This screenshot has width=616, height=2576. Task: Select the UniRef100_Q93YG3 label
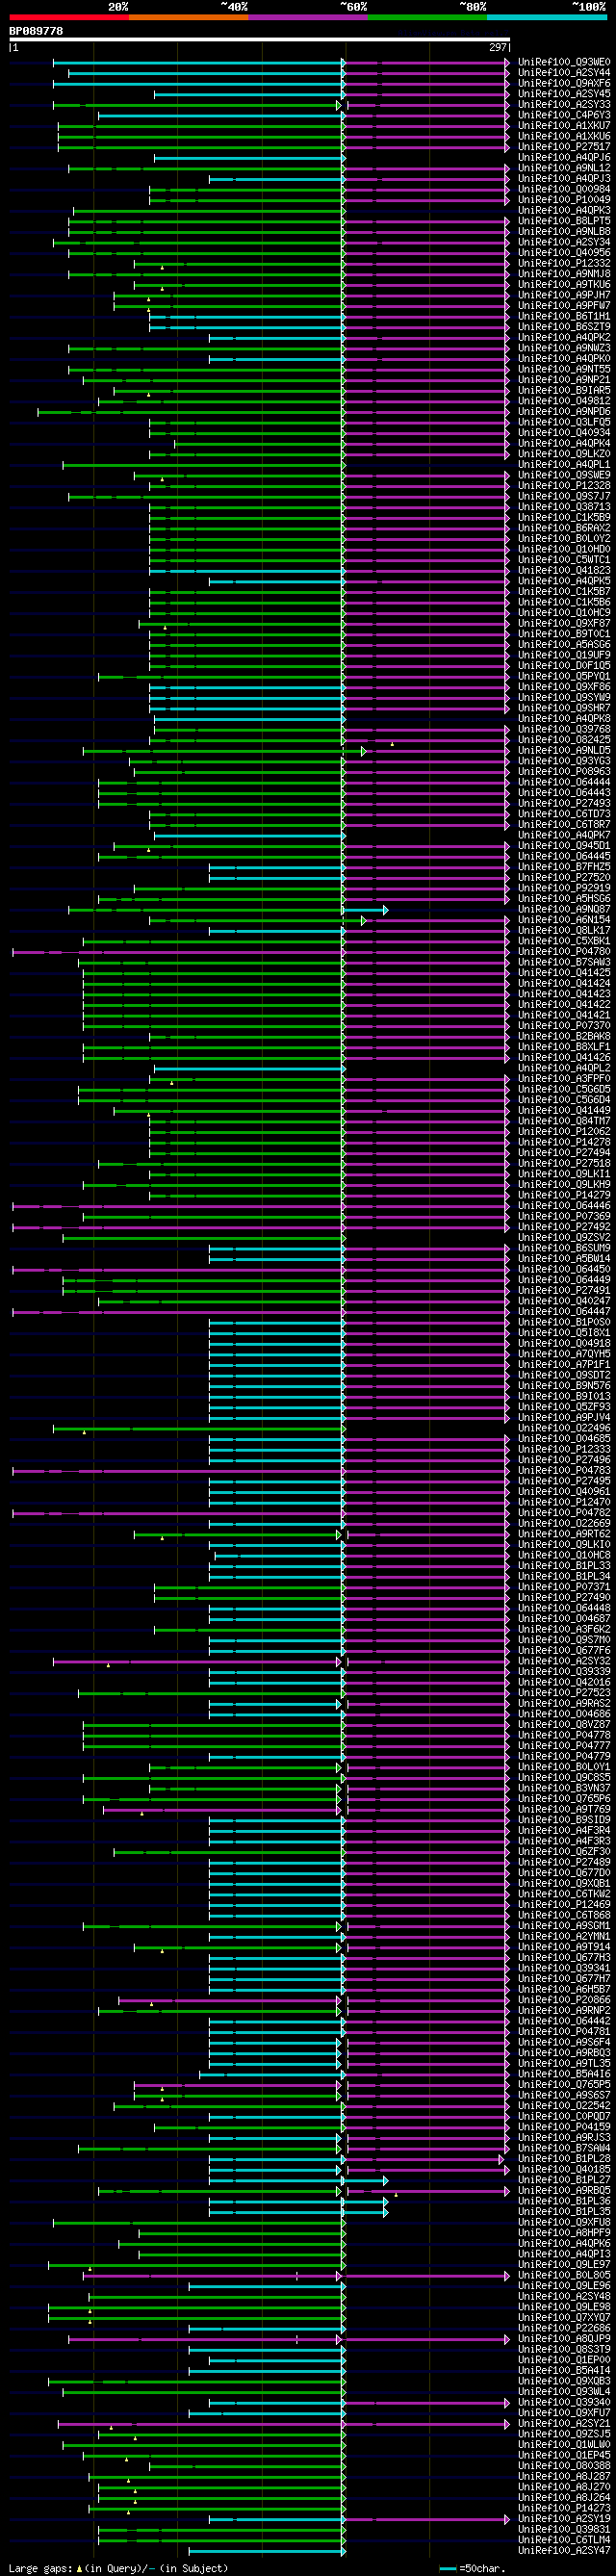point(564,762)
